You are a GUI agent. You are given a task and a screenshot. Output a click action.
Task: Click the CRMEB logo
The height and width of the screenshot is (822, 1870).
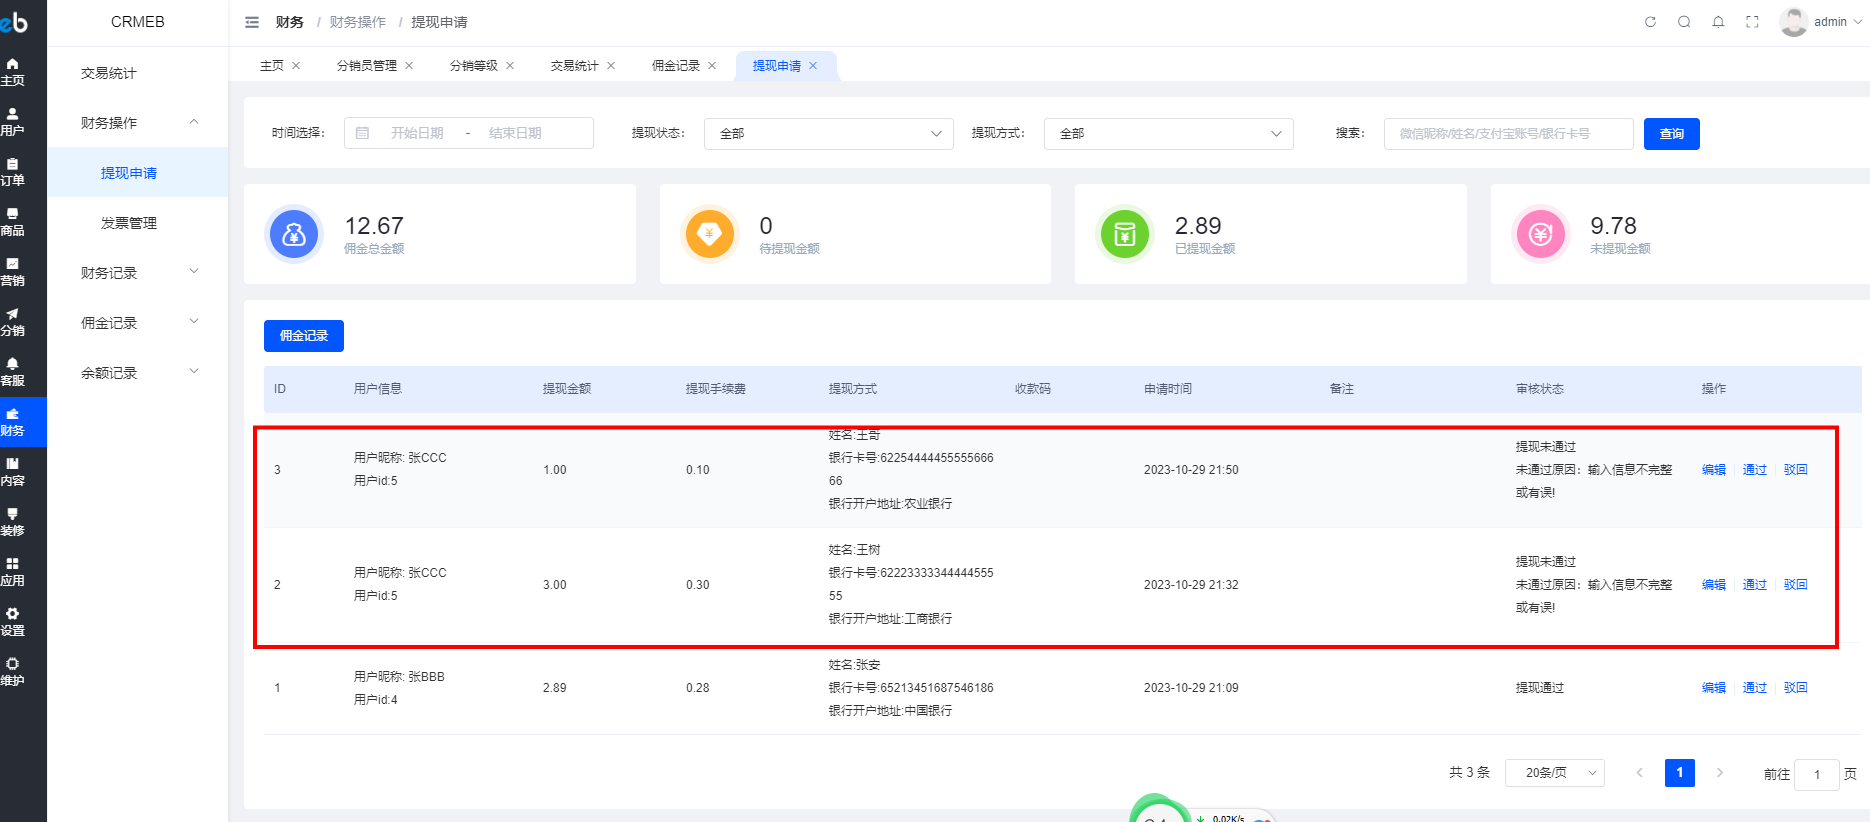(14, 21)
